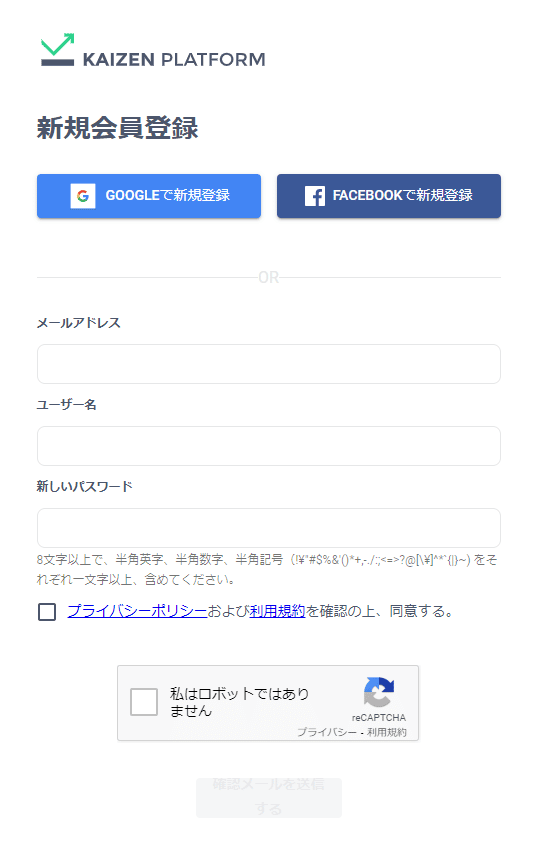Open the プライバシーポリシー link
Viewport: 533px width, 847px height.
137,611
